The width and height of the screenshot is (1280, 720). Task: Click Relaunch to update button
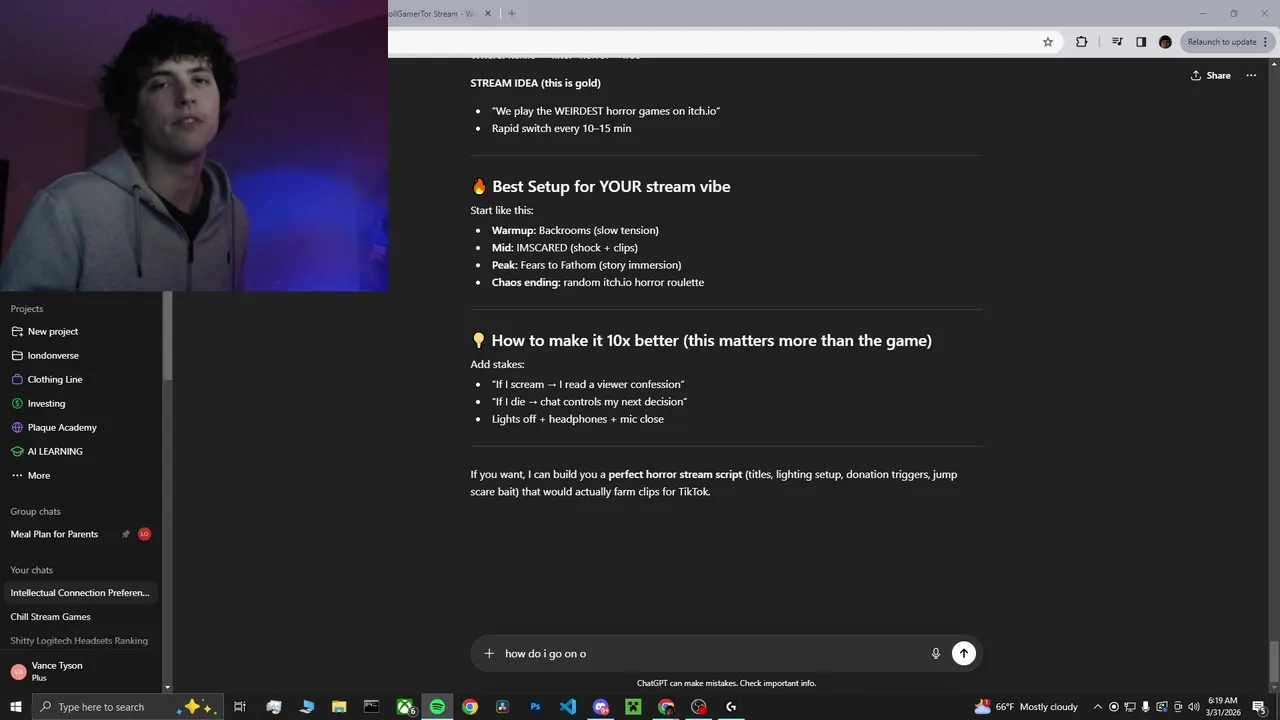(1229, 42)
